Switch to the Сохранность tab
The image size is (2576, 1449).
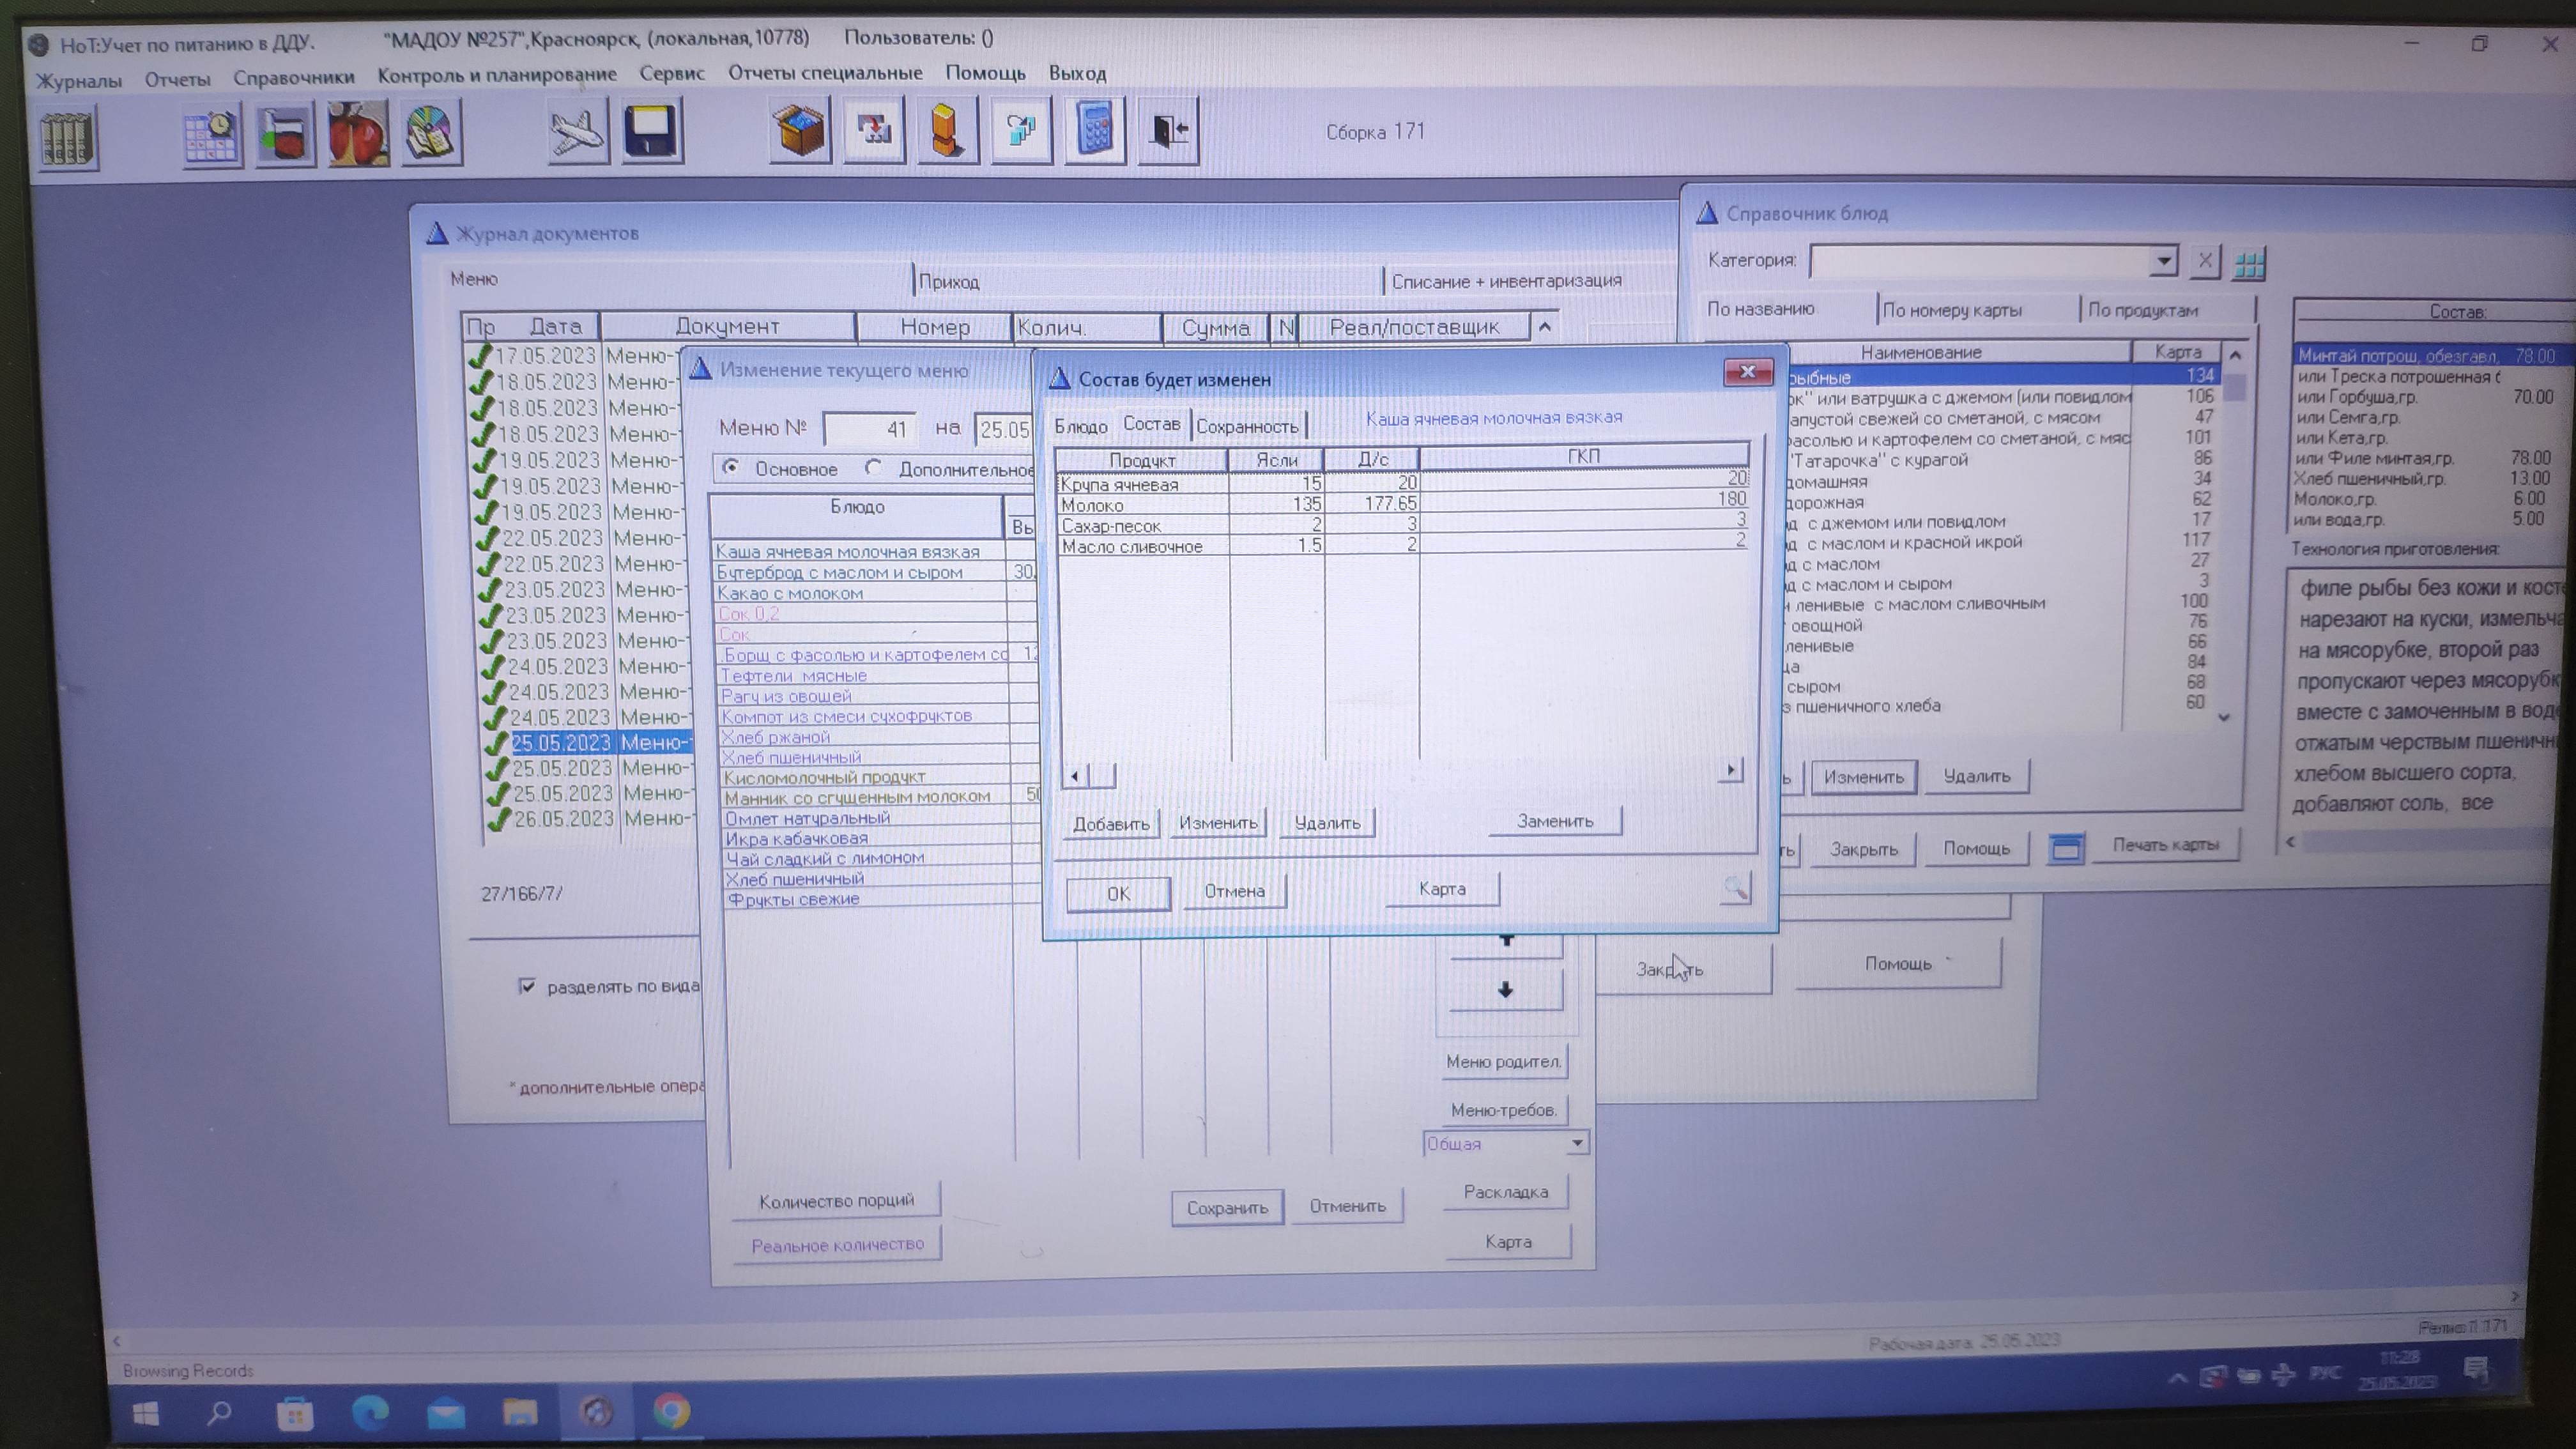tap(1247, 427)
